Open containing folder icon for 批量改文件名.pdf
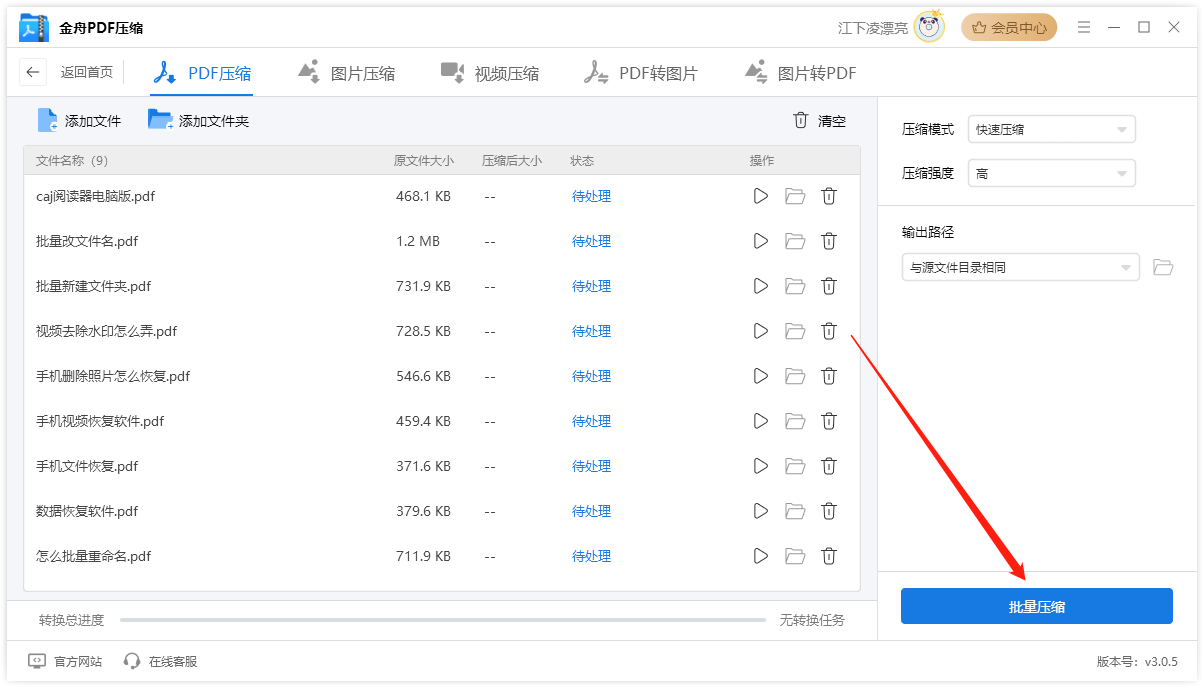Image resolution: width=1204 pixels, height=688 pixels. [x=794, y=241]
